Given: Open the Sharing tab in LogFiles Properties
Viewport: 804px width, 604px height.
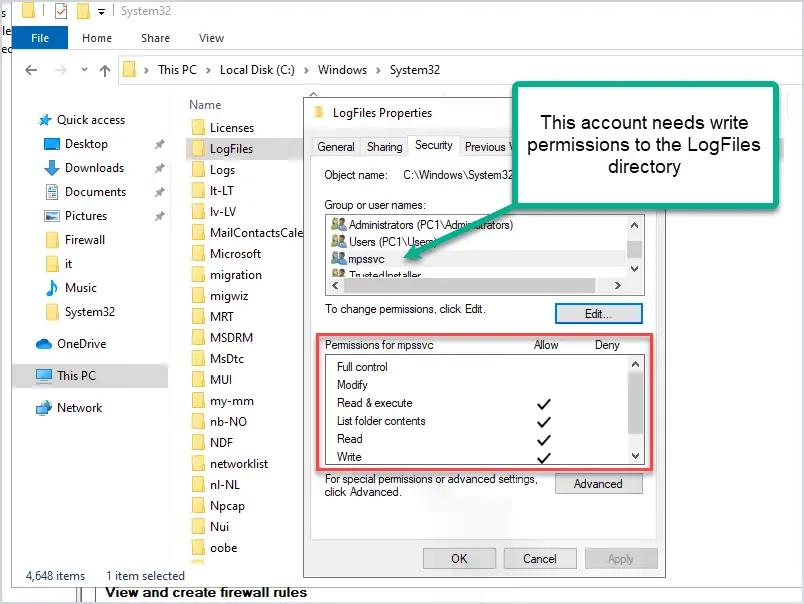Looking at the screenshot, I should 385,147.
